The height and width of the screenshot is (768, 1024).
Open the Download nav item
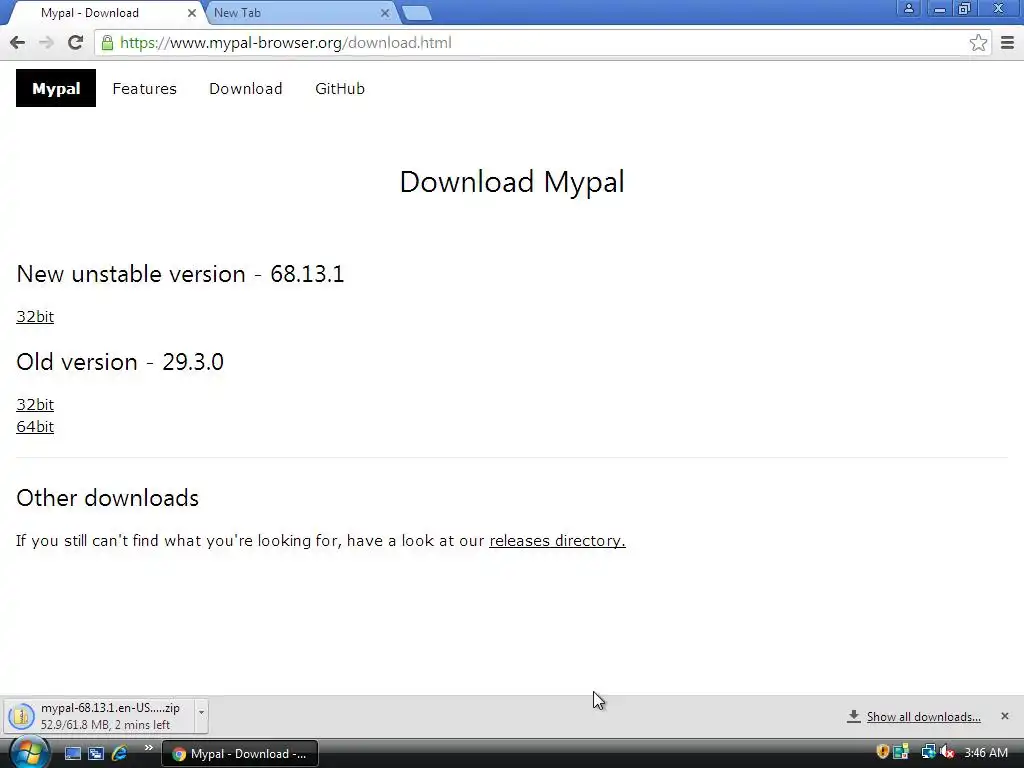pos(246,89)
